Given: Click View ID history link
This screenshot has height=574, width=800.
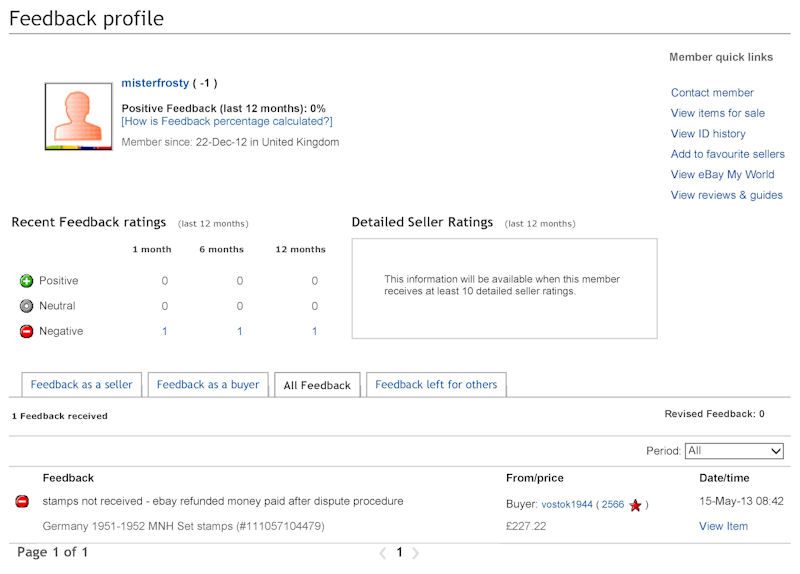Looking at the screenshot, I should click(x=708, y=134).
